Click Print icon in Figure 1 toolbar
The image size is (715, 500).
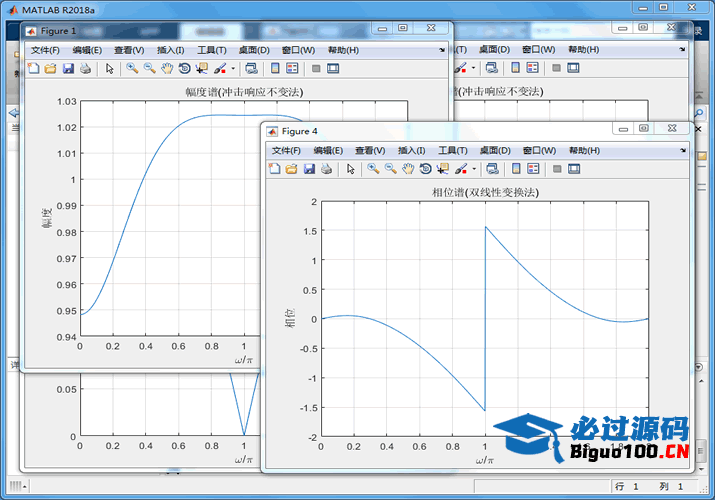click(x=85, y=68)
